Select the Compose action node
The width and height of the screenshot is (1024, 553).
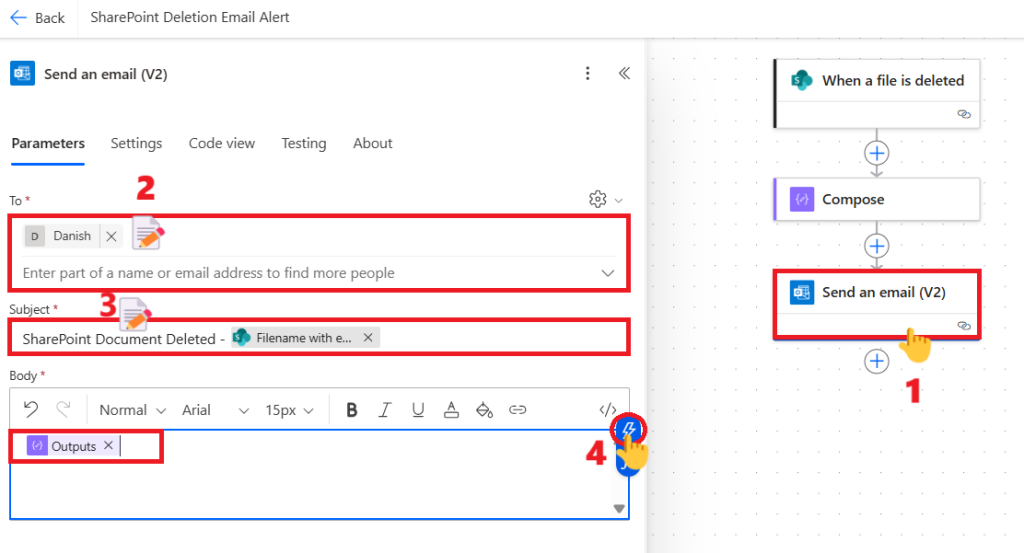click(x=876, y=199)
